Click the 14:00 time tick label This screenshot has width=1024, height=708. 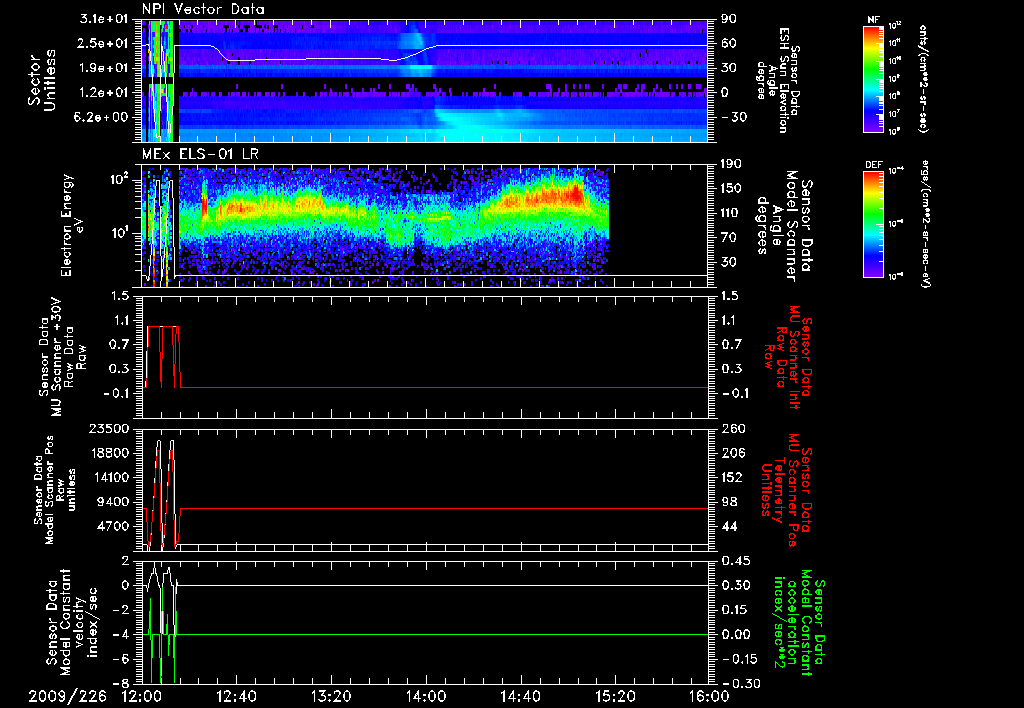[426, 696]
